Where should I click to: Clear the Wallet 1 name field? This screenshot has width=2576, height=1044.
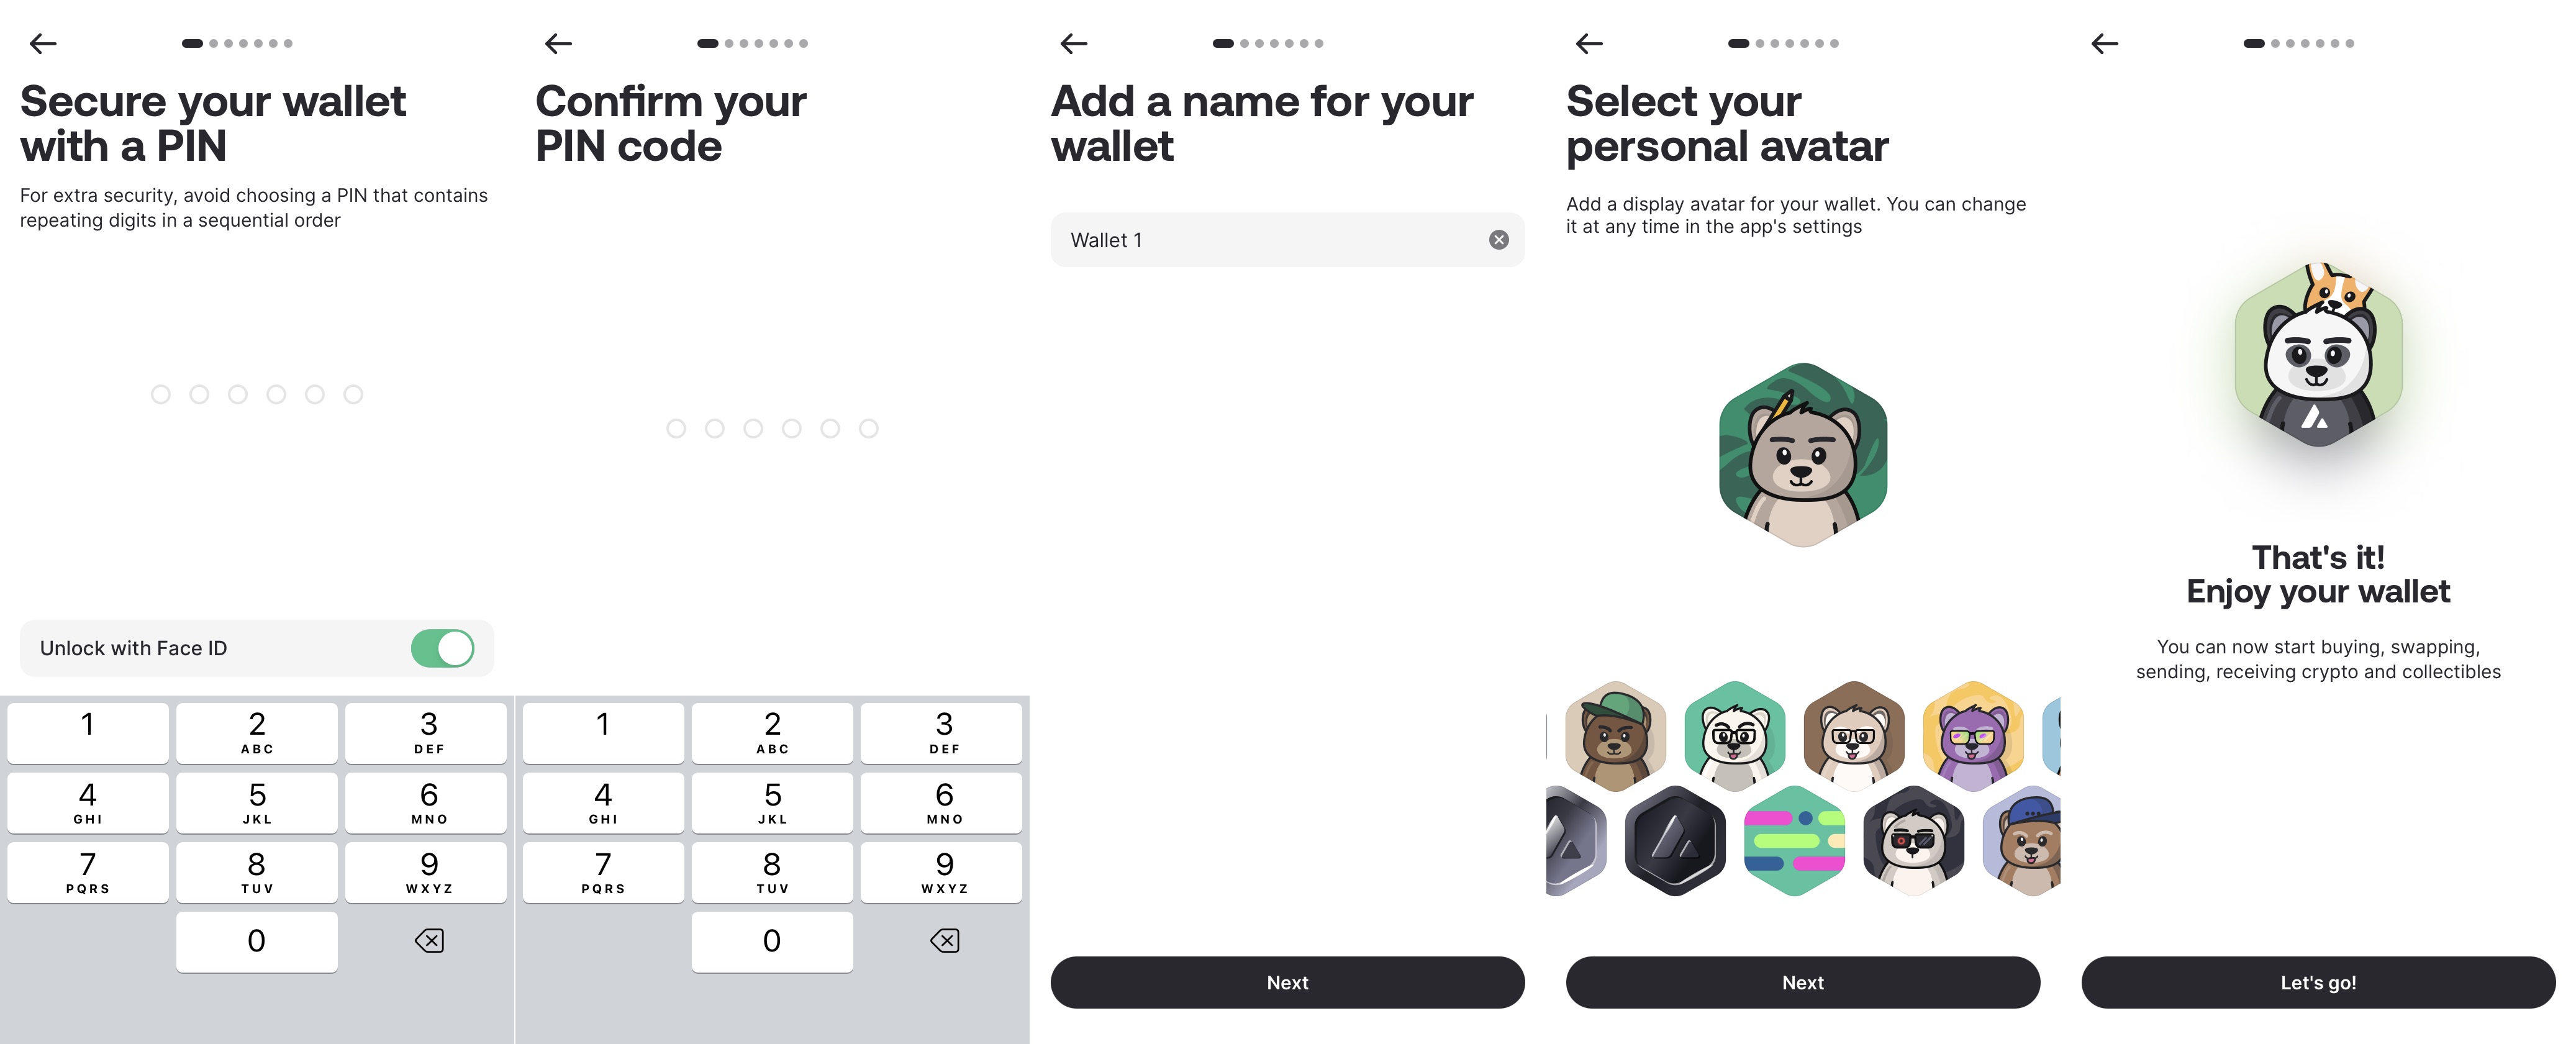click(1498, 240)
